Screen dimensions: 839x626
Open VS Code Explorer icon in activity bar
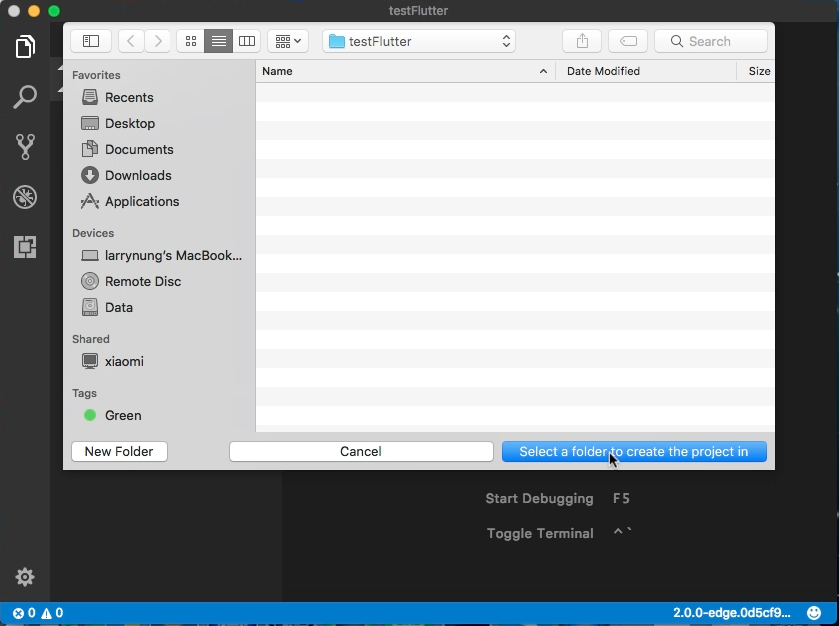(x=25, y=47)
